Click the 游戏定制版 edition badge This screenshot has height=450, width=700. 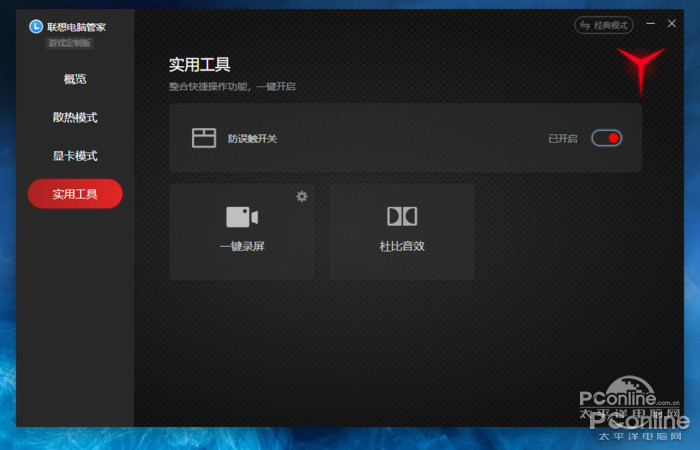click(x=70, y=43)
